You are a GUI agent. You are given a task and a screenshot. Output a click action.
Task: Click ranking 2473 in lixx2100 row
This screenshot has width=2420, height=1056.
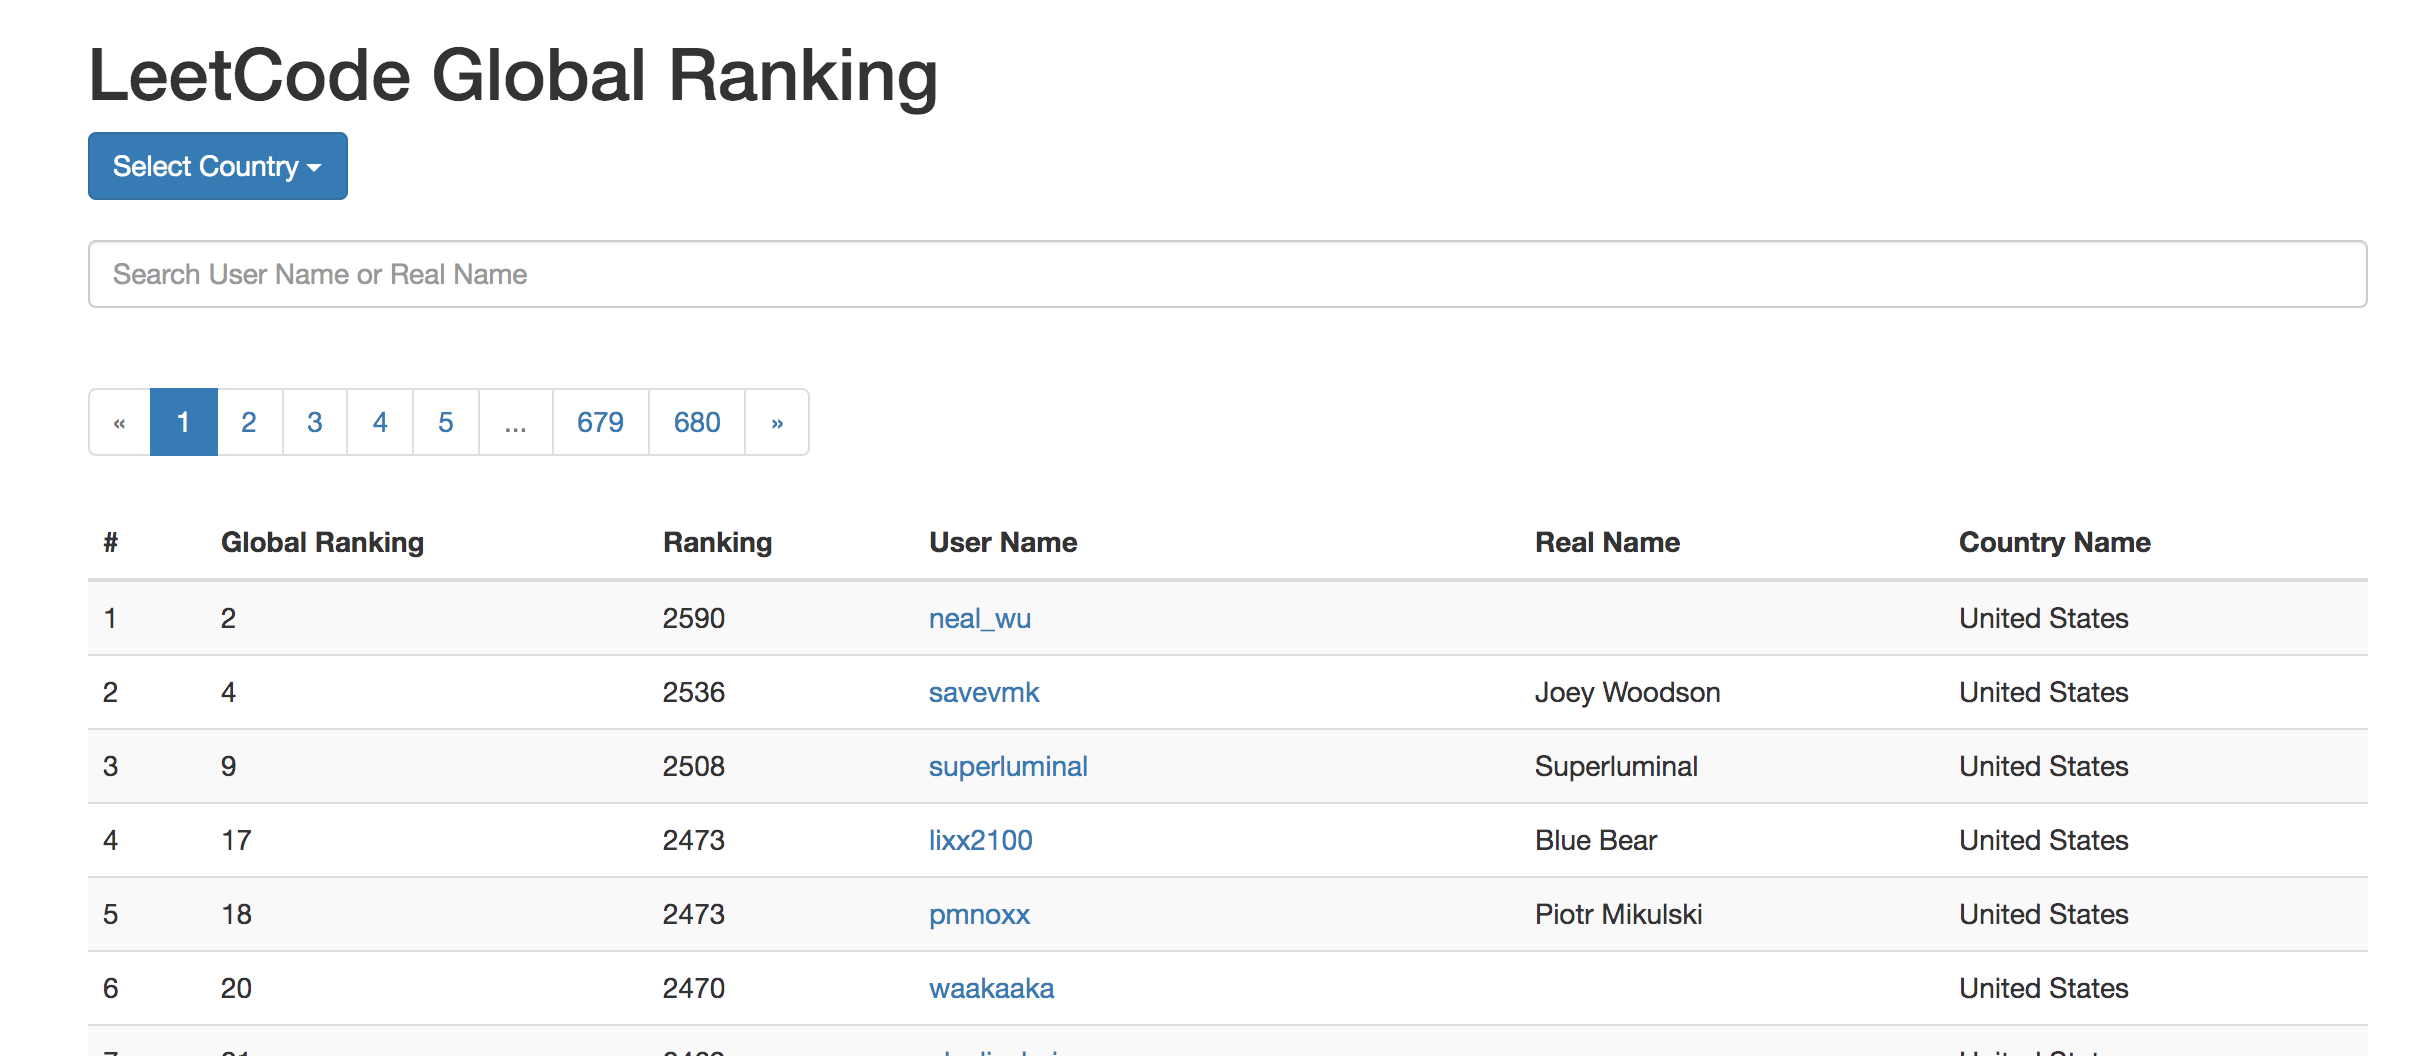693,840
